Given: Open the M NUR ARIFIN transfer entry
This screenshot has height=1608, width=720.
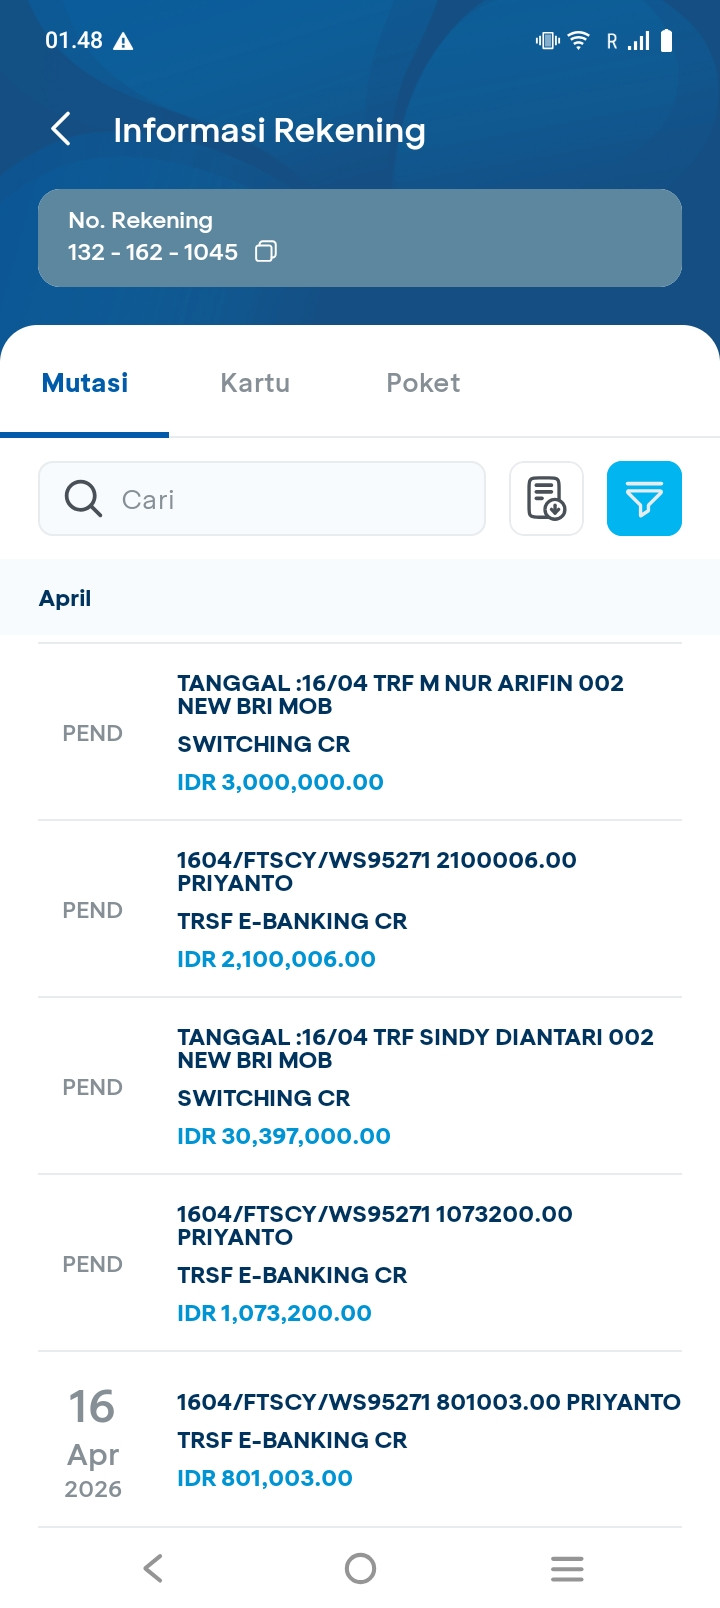Looking at the screenshot, I should point(360,732).
